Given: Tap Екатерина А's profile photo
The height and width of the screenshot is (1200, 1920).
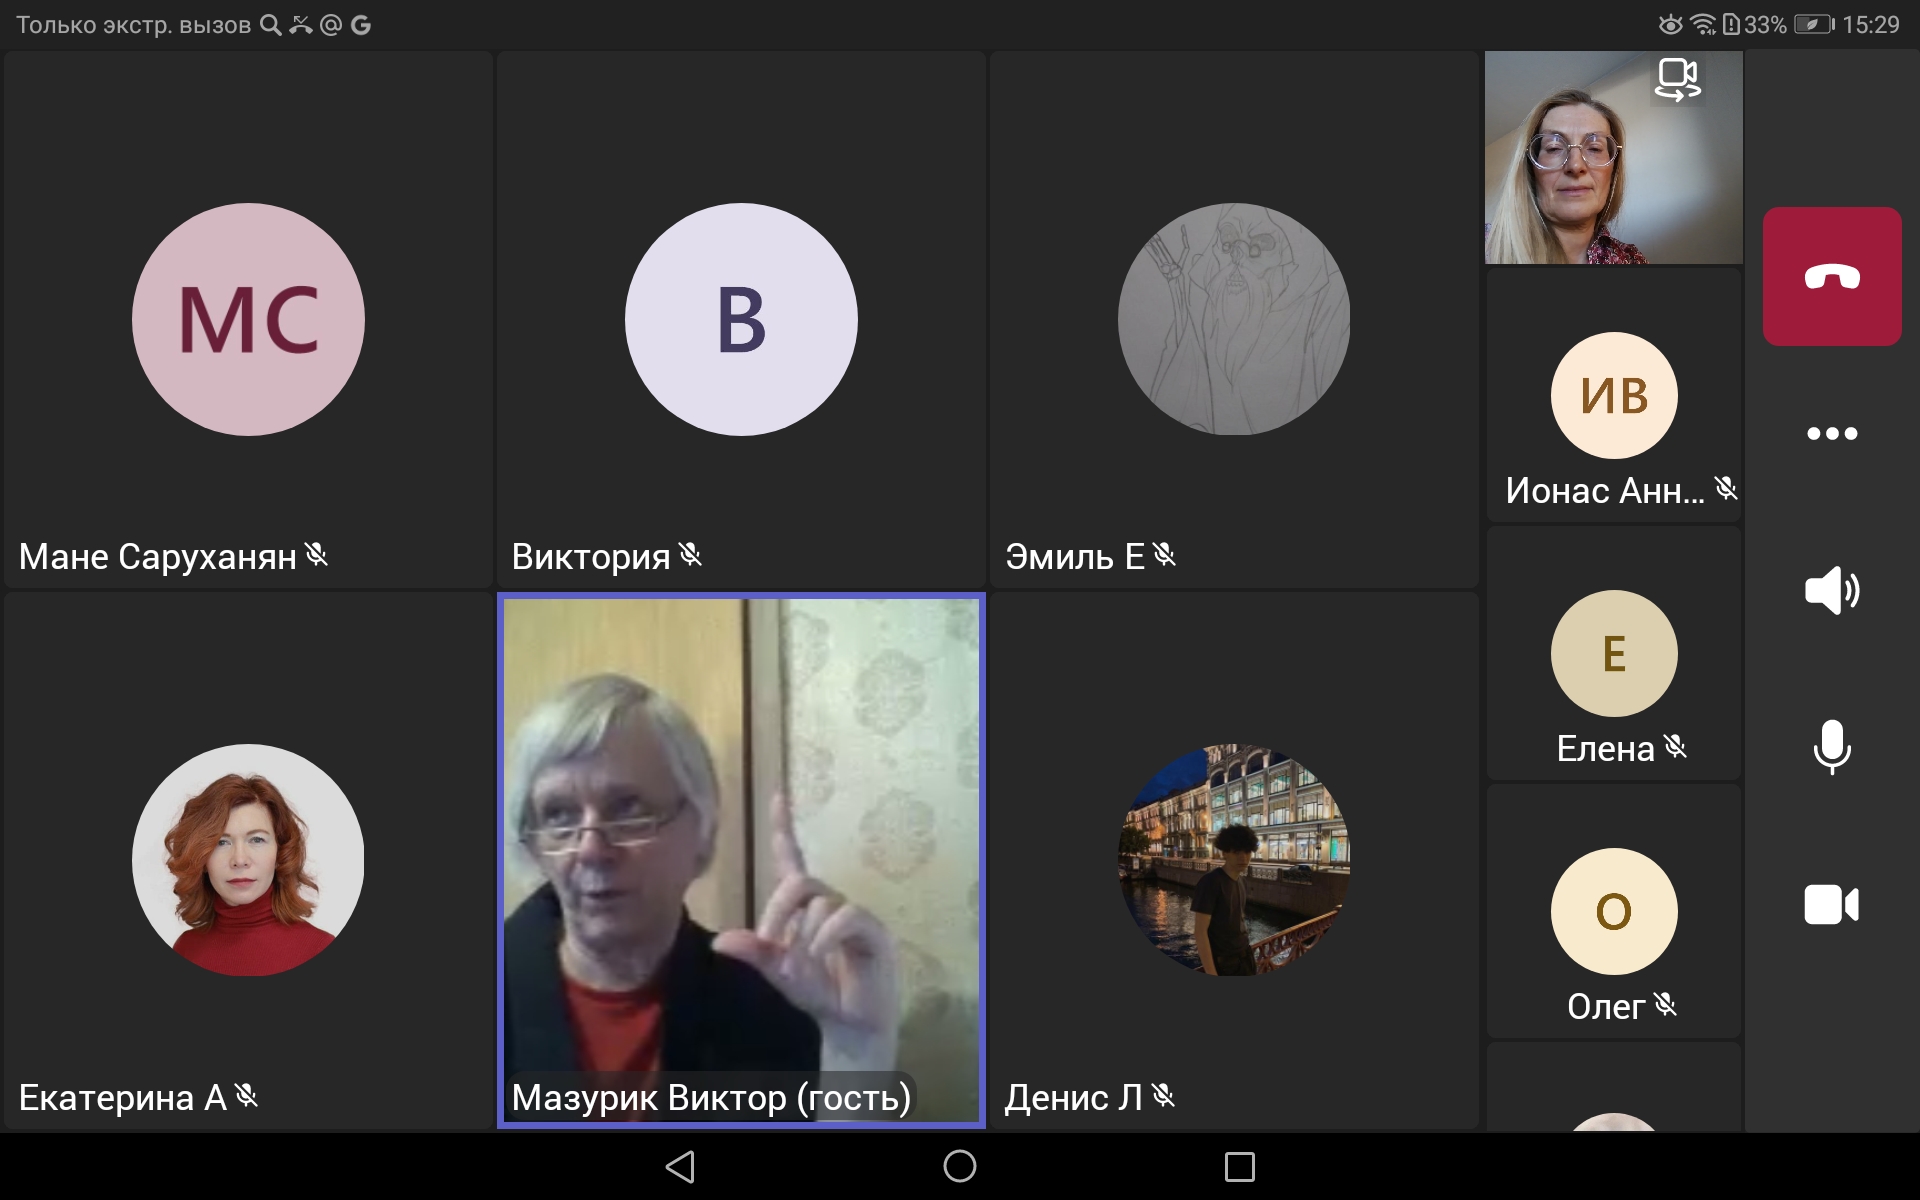Looking at the screenshot, I should [248, 860].
